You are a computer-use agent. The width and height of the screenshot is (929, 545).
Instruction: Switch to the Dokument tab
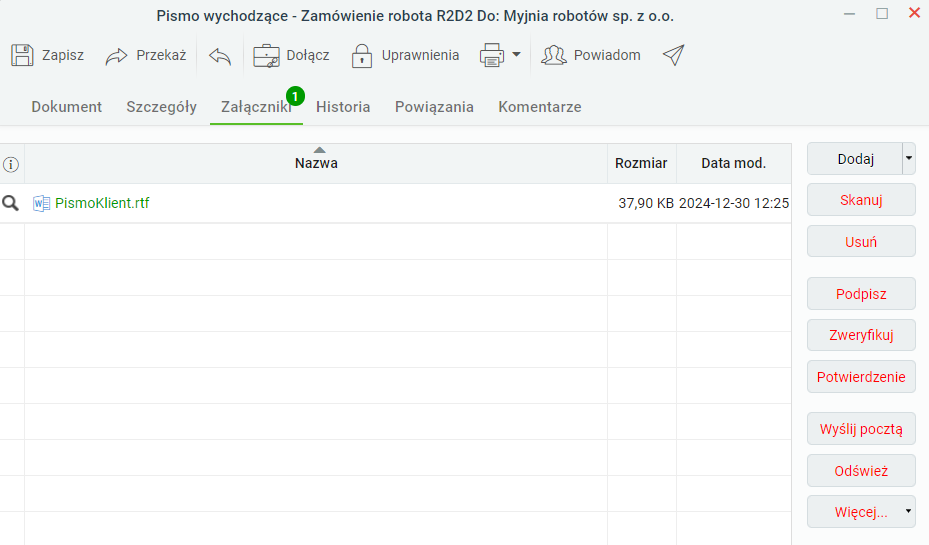[66, 107]
